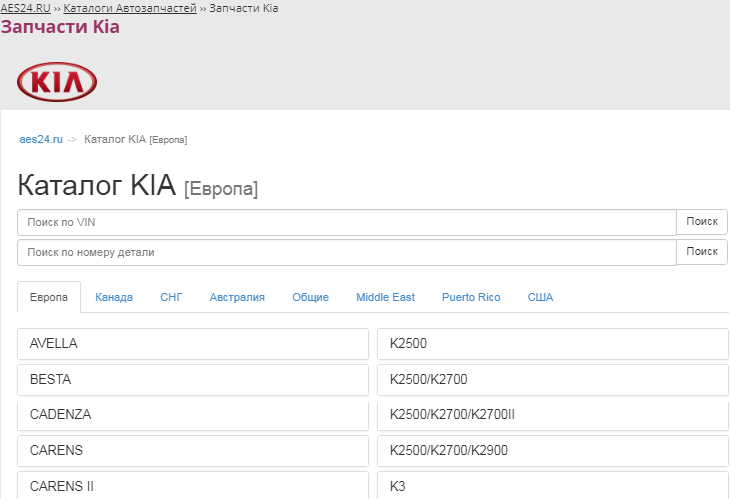730x499 pixels.
Task: Open the Общие tab
Action: [310, 297]
